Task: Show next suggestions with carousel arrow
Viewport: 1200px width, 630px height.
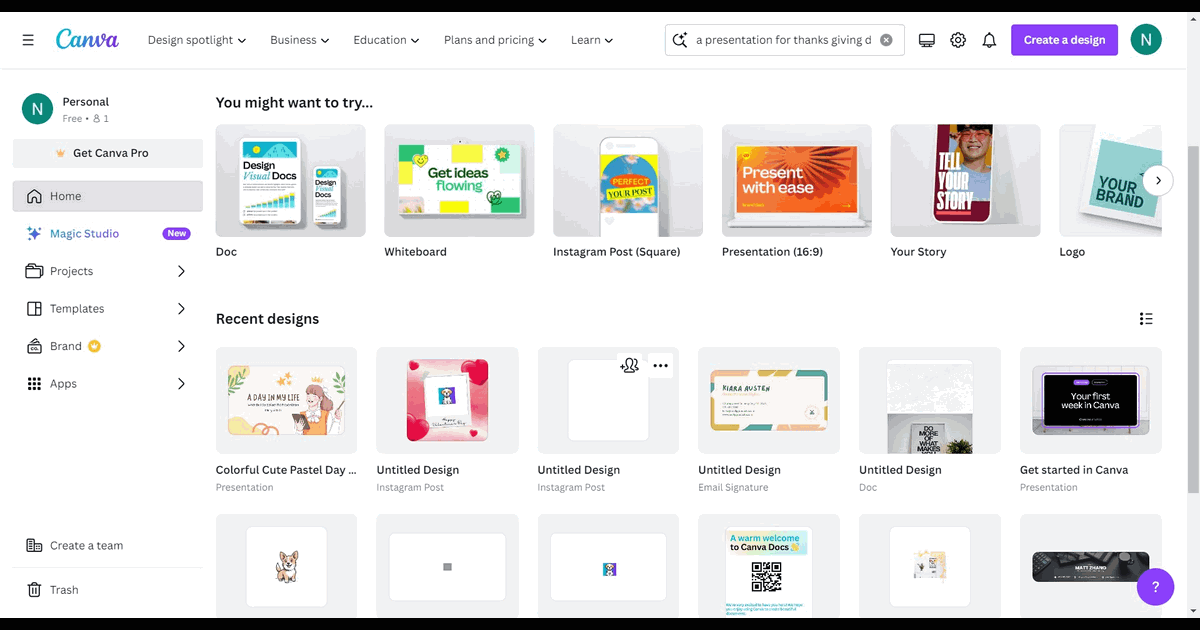Action: pyautogui.click(x=1158, y=180)
